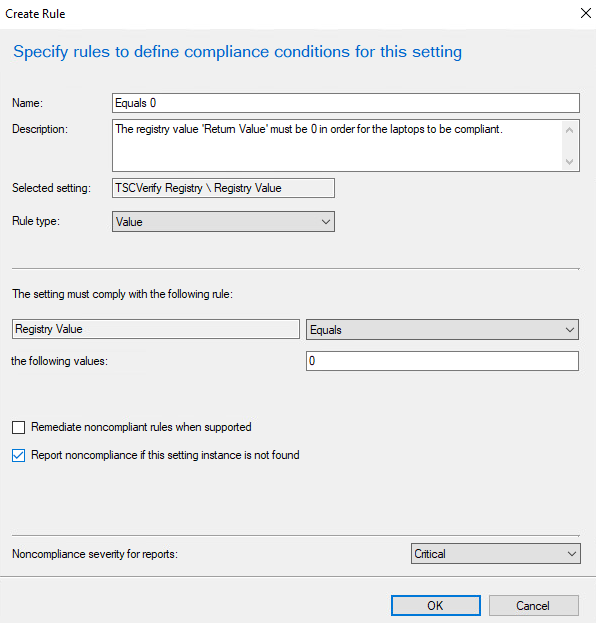Cancel the Create Rule dialog
Image resolution: width=596 pixels, height=623 pixels.
pos(534,606)
